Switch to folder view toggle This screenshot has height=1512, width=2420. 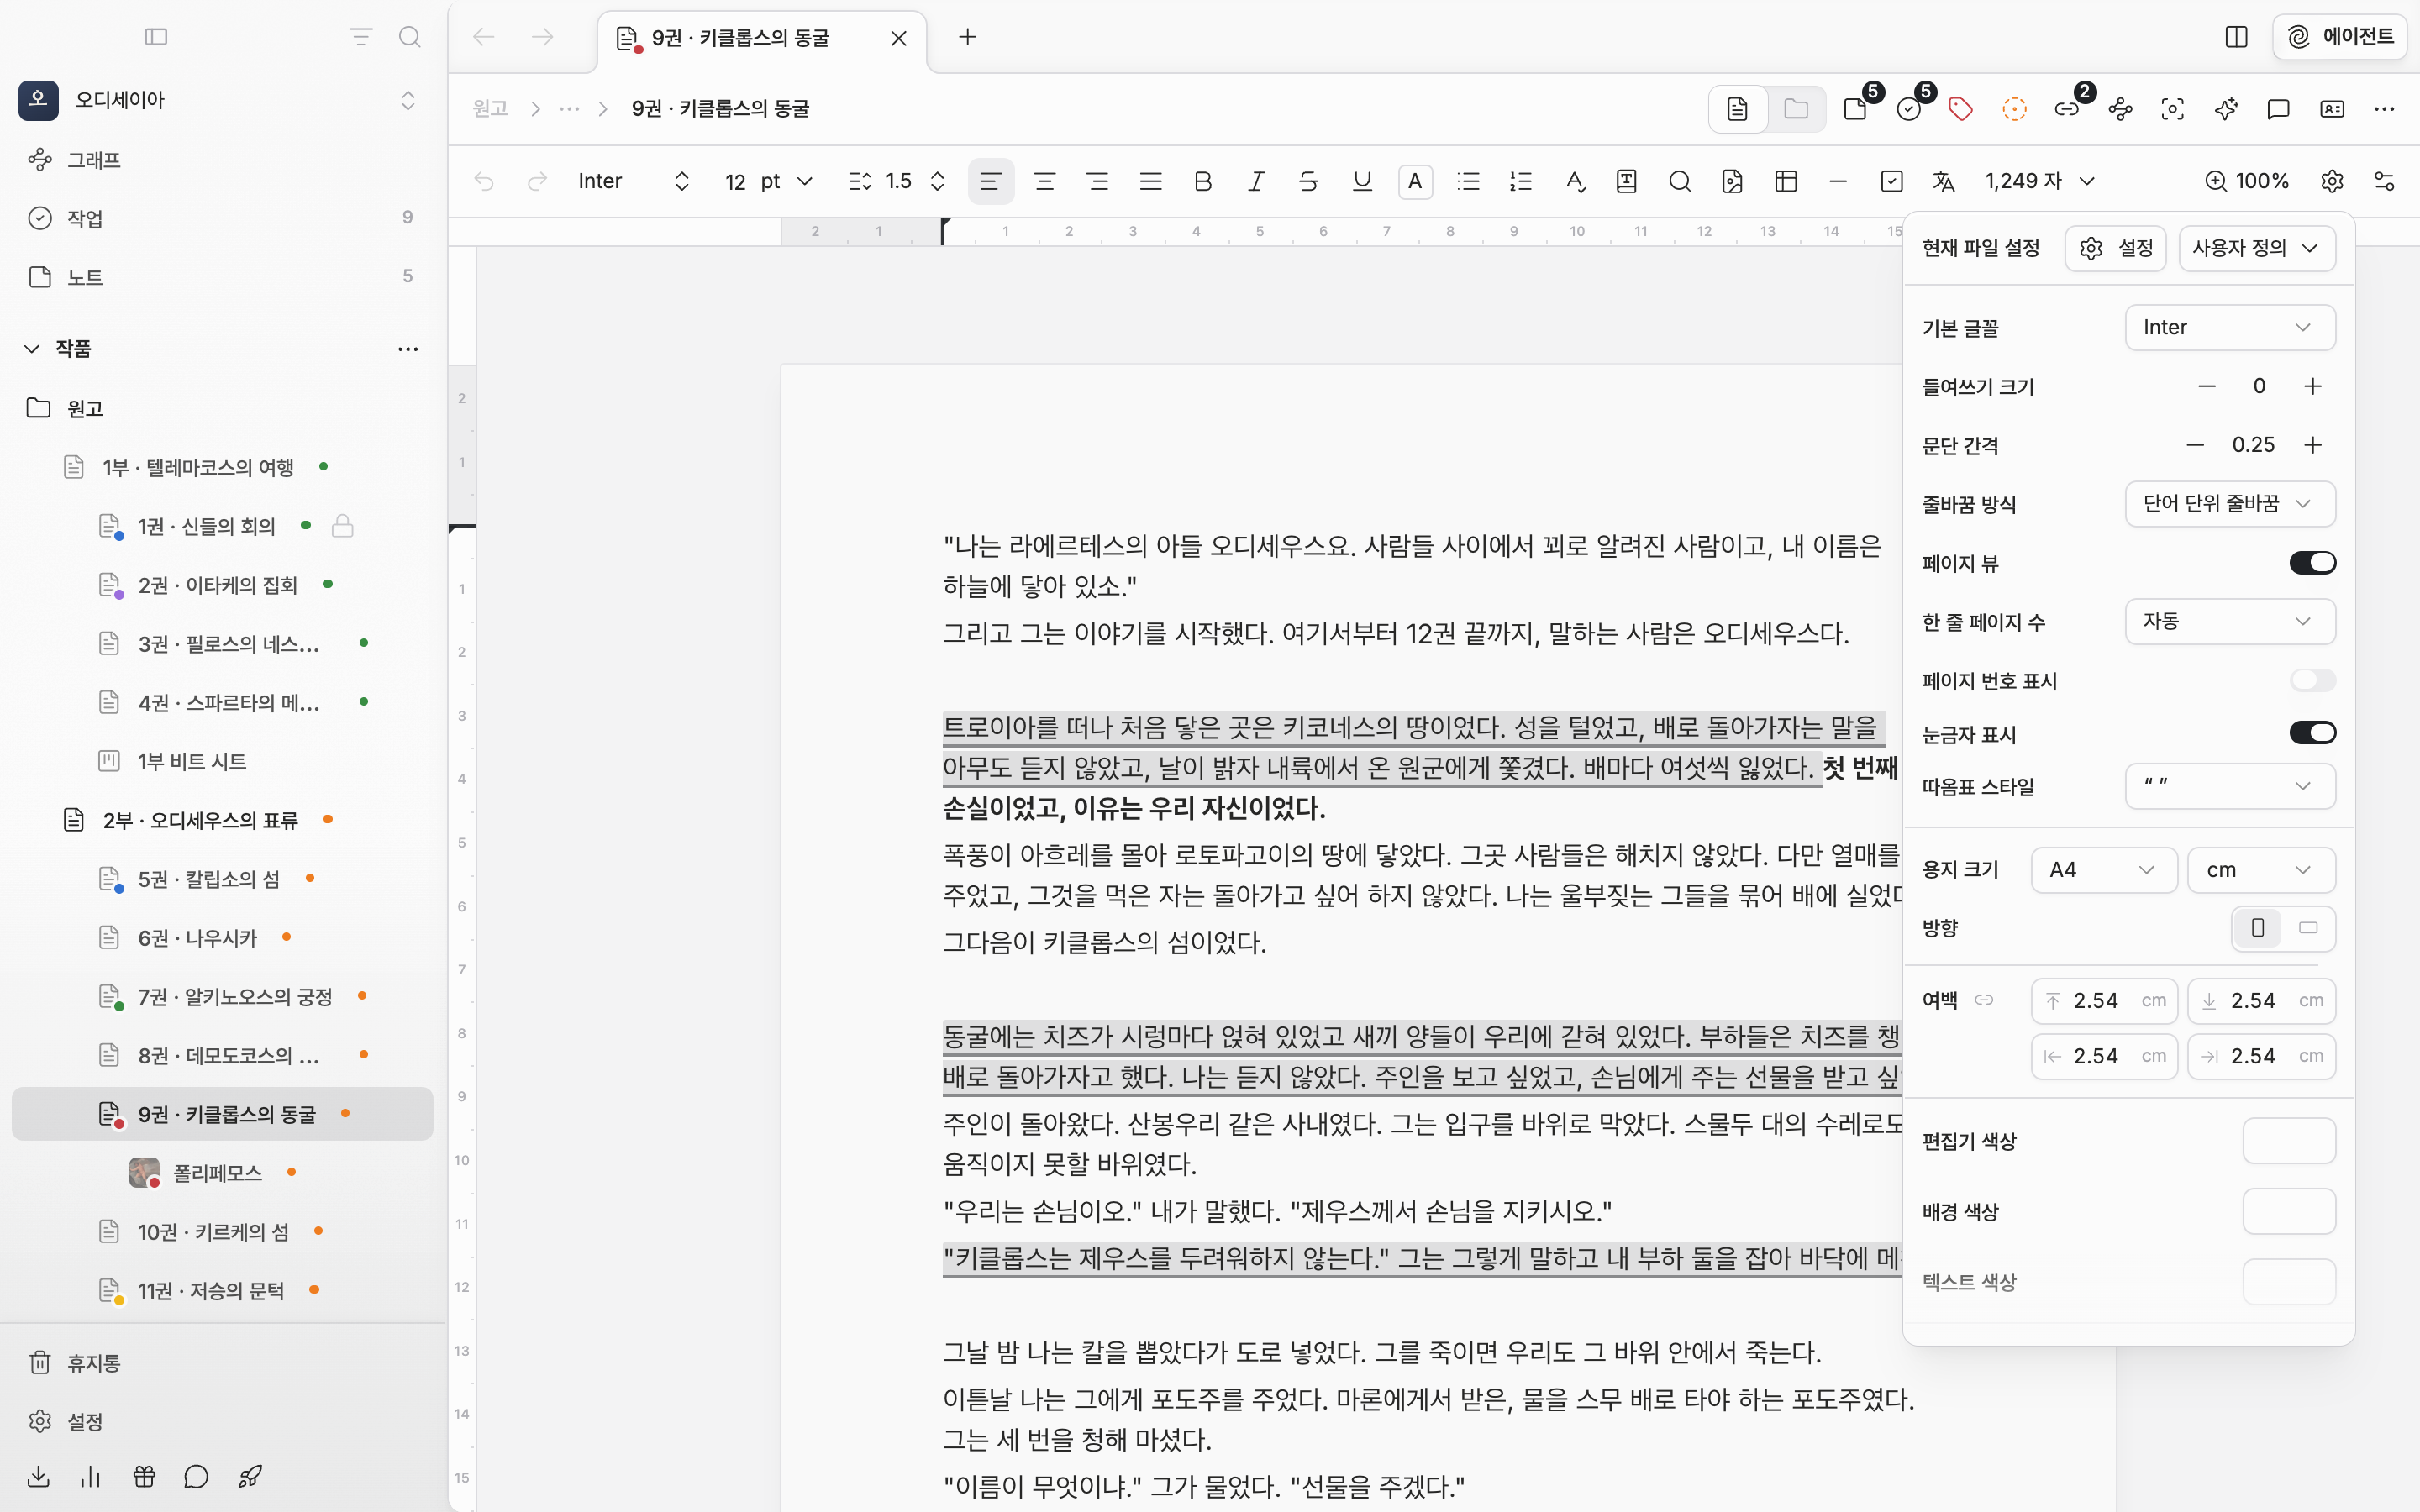(1796, 109)
